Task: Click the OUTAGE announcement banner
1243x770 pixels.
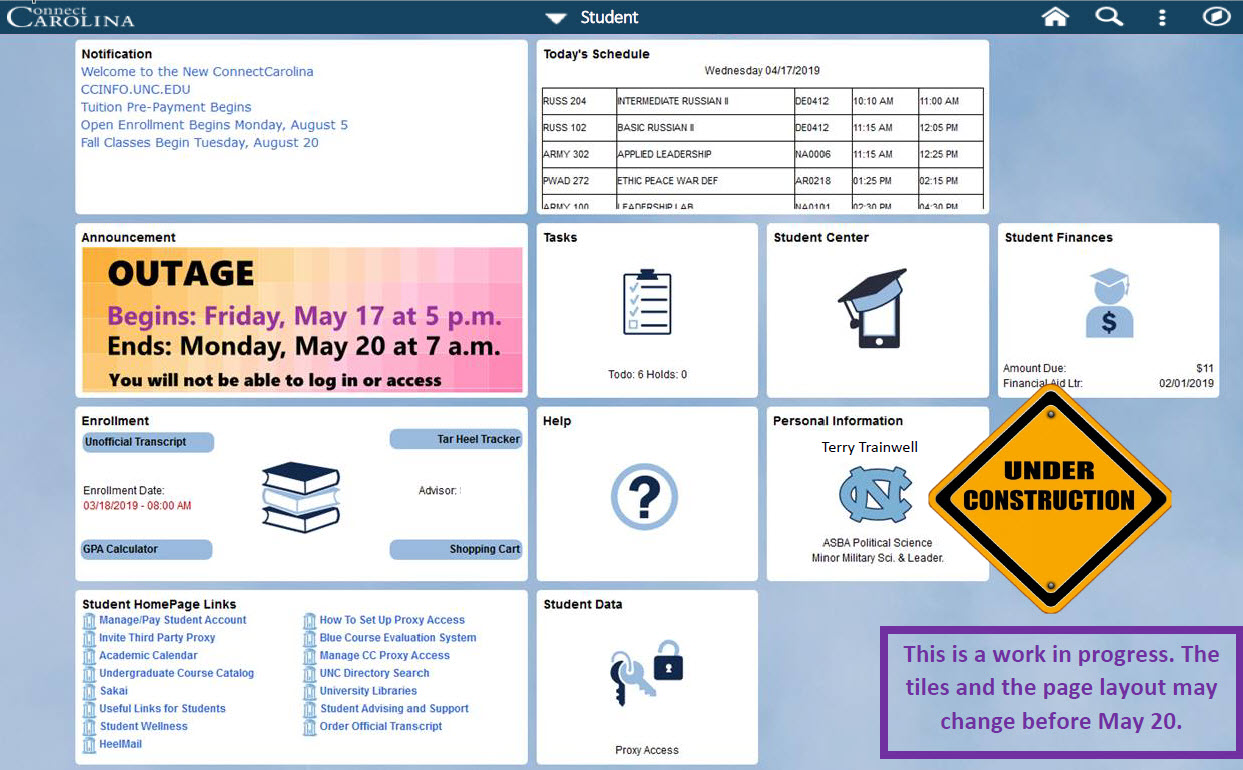Action: [302, 319]
